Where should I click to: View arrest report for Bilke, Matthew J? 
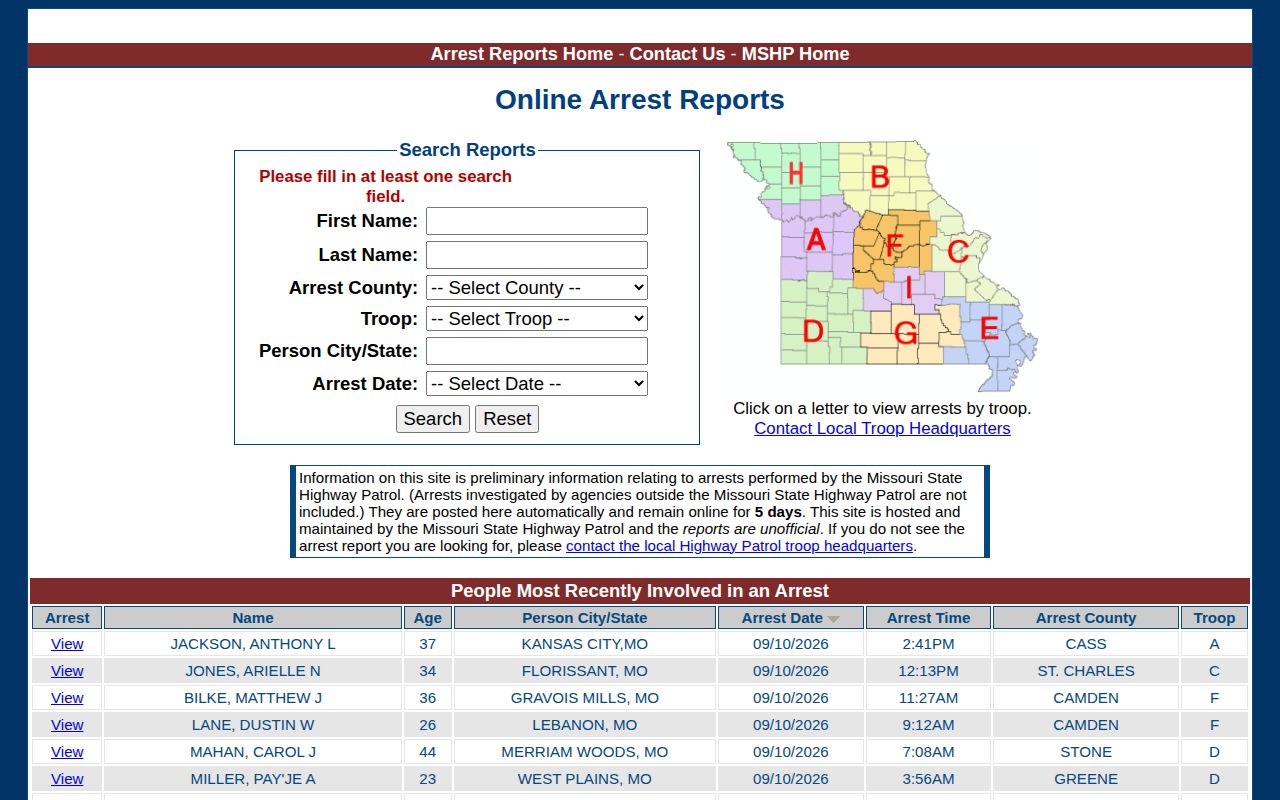pyautogui.click(x=67, y=698)
